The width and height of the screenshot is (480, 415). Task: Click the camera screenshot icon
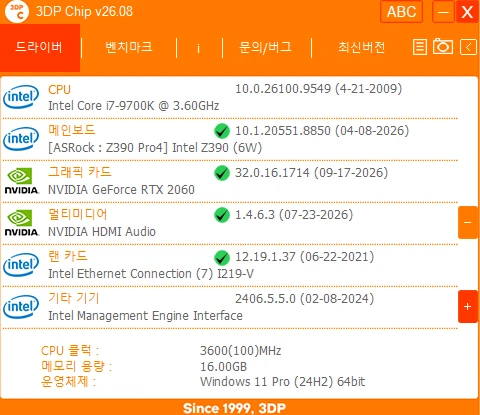[x=443, y=46]
